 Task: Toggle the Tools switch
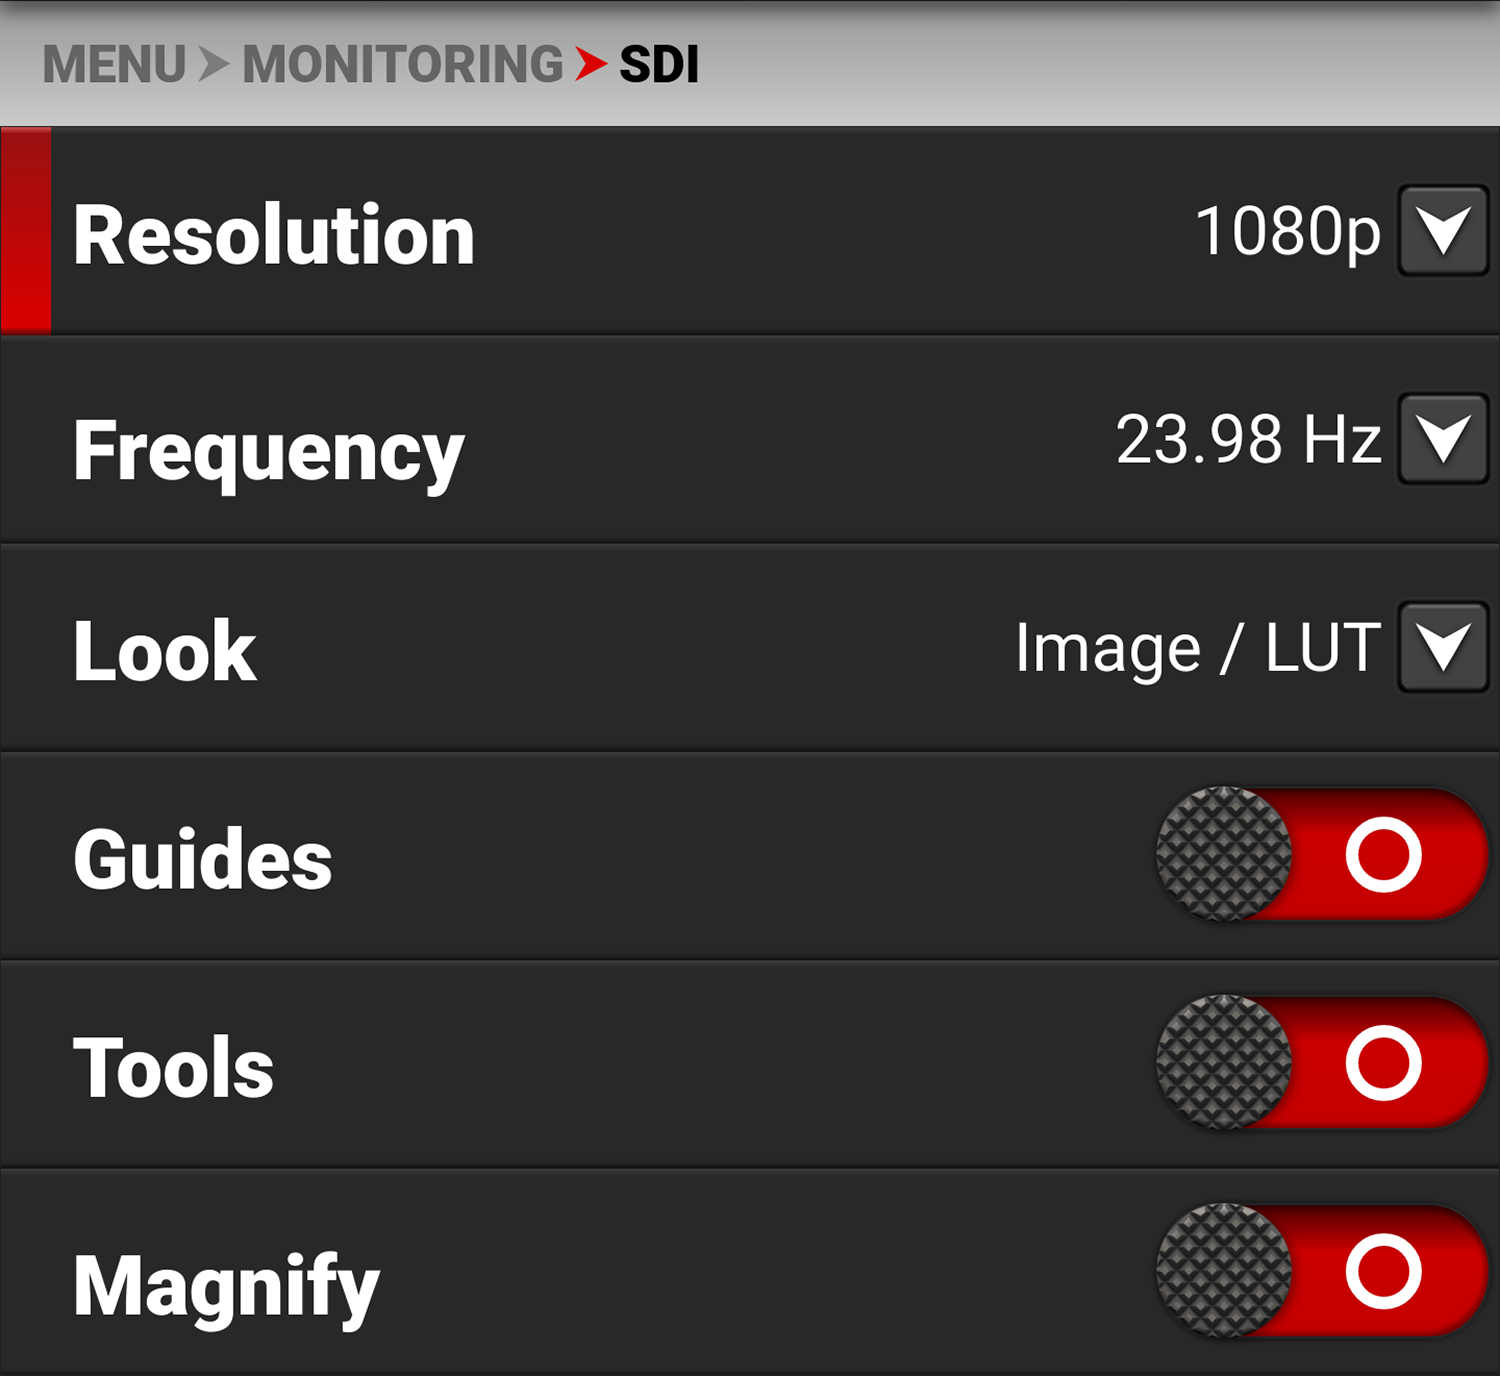[x=1322, y=1063]
